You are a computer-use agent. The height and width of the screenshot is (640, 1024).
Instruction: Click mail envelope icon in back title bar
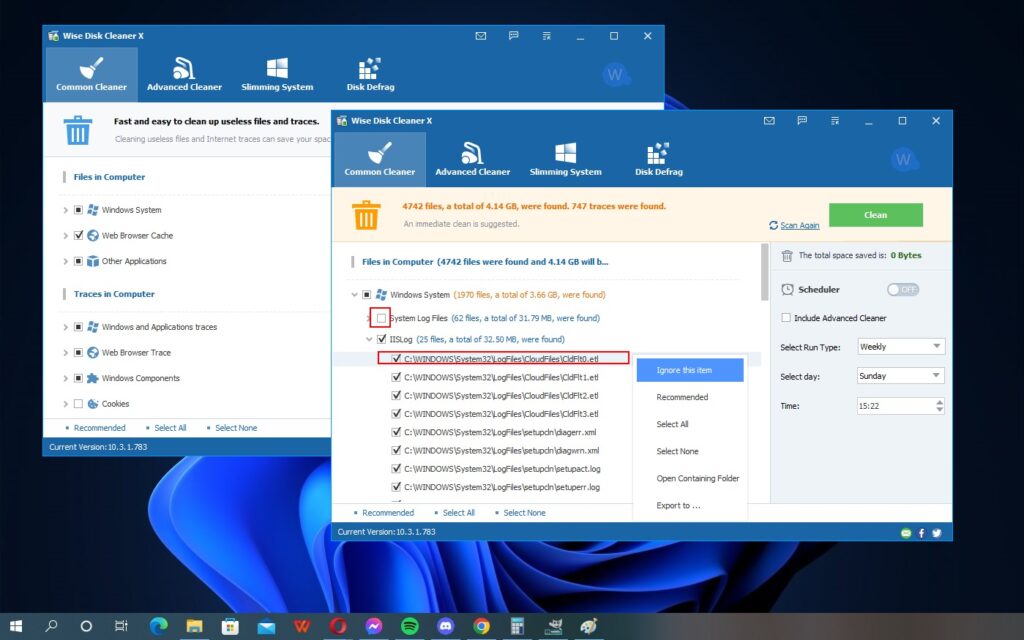(x=481, y=36)
